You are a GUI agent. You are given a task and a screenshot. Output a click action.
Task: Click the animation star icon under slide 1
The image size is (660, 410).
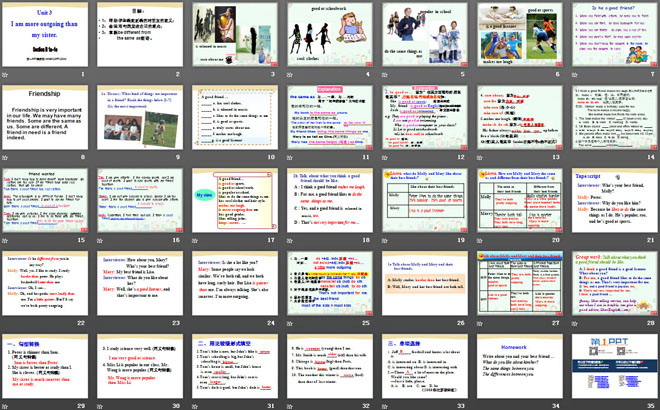6,74
